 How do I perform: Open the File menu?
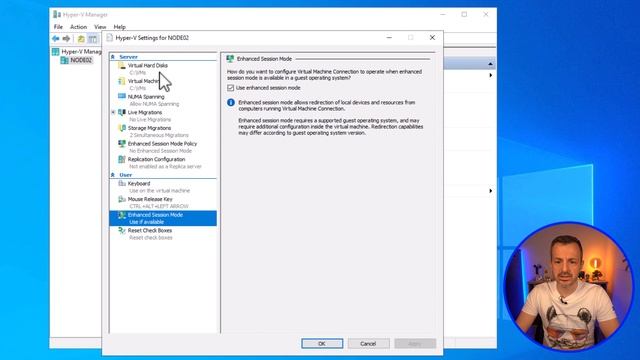[x=58, y=27]
